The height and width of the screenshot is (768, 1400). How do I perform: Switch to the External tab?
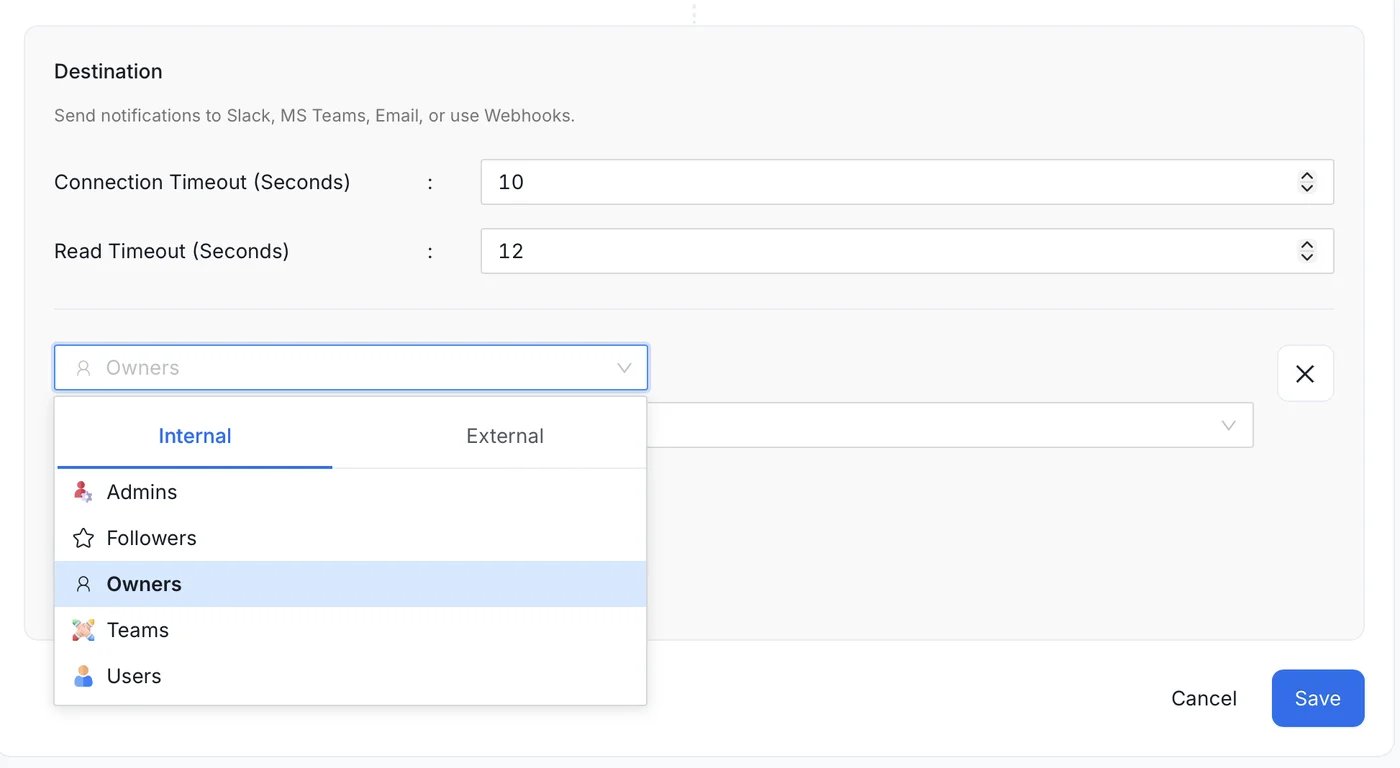(x=505, y=436)
